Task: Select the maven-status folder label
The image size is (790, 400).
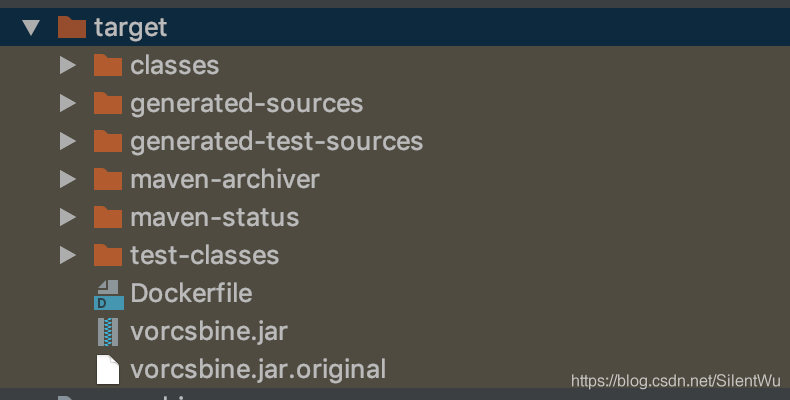Action: (214, 218)
